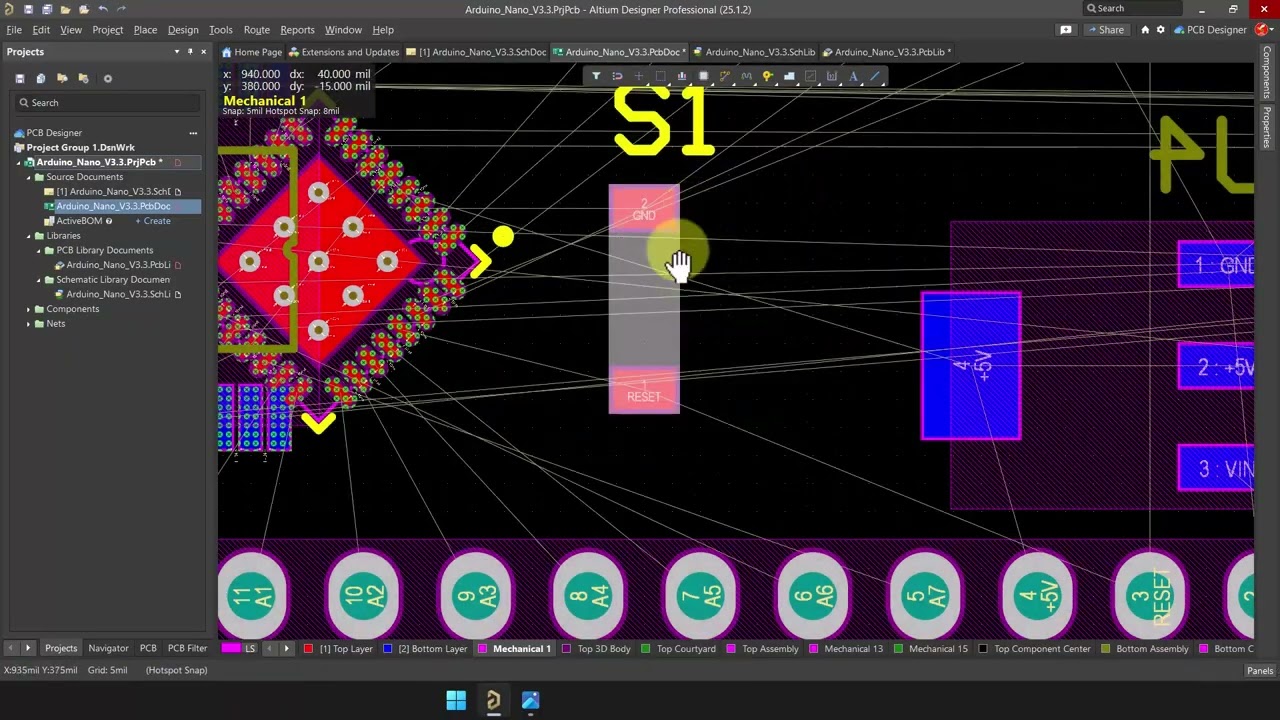The width and height of the screenshot is (1280, 720).
Task: Switch to Navigator panel tab
Action: [x=108, y=648]
